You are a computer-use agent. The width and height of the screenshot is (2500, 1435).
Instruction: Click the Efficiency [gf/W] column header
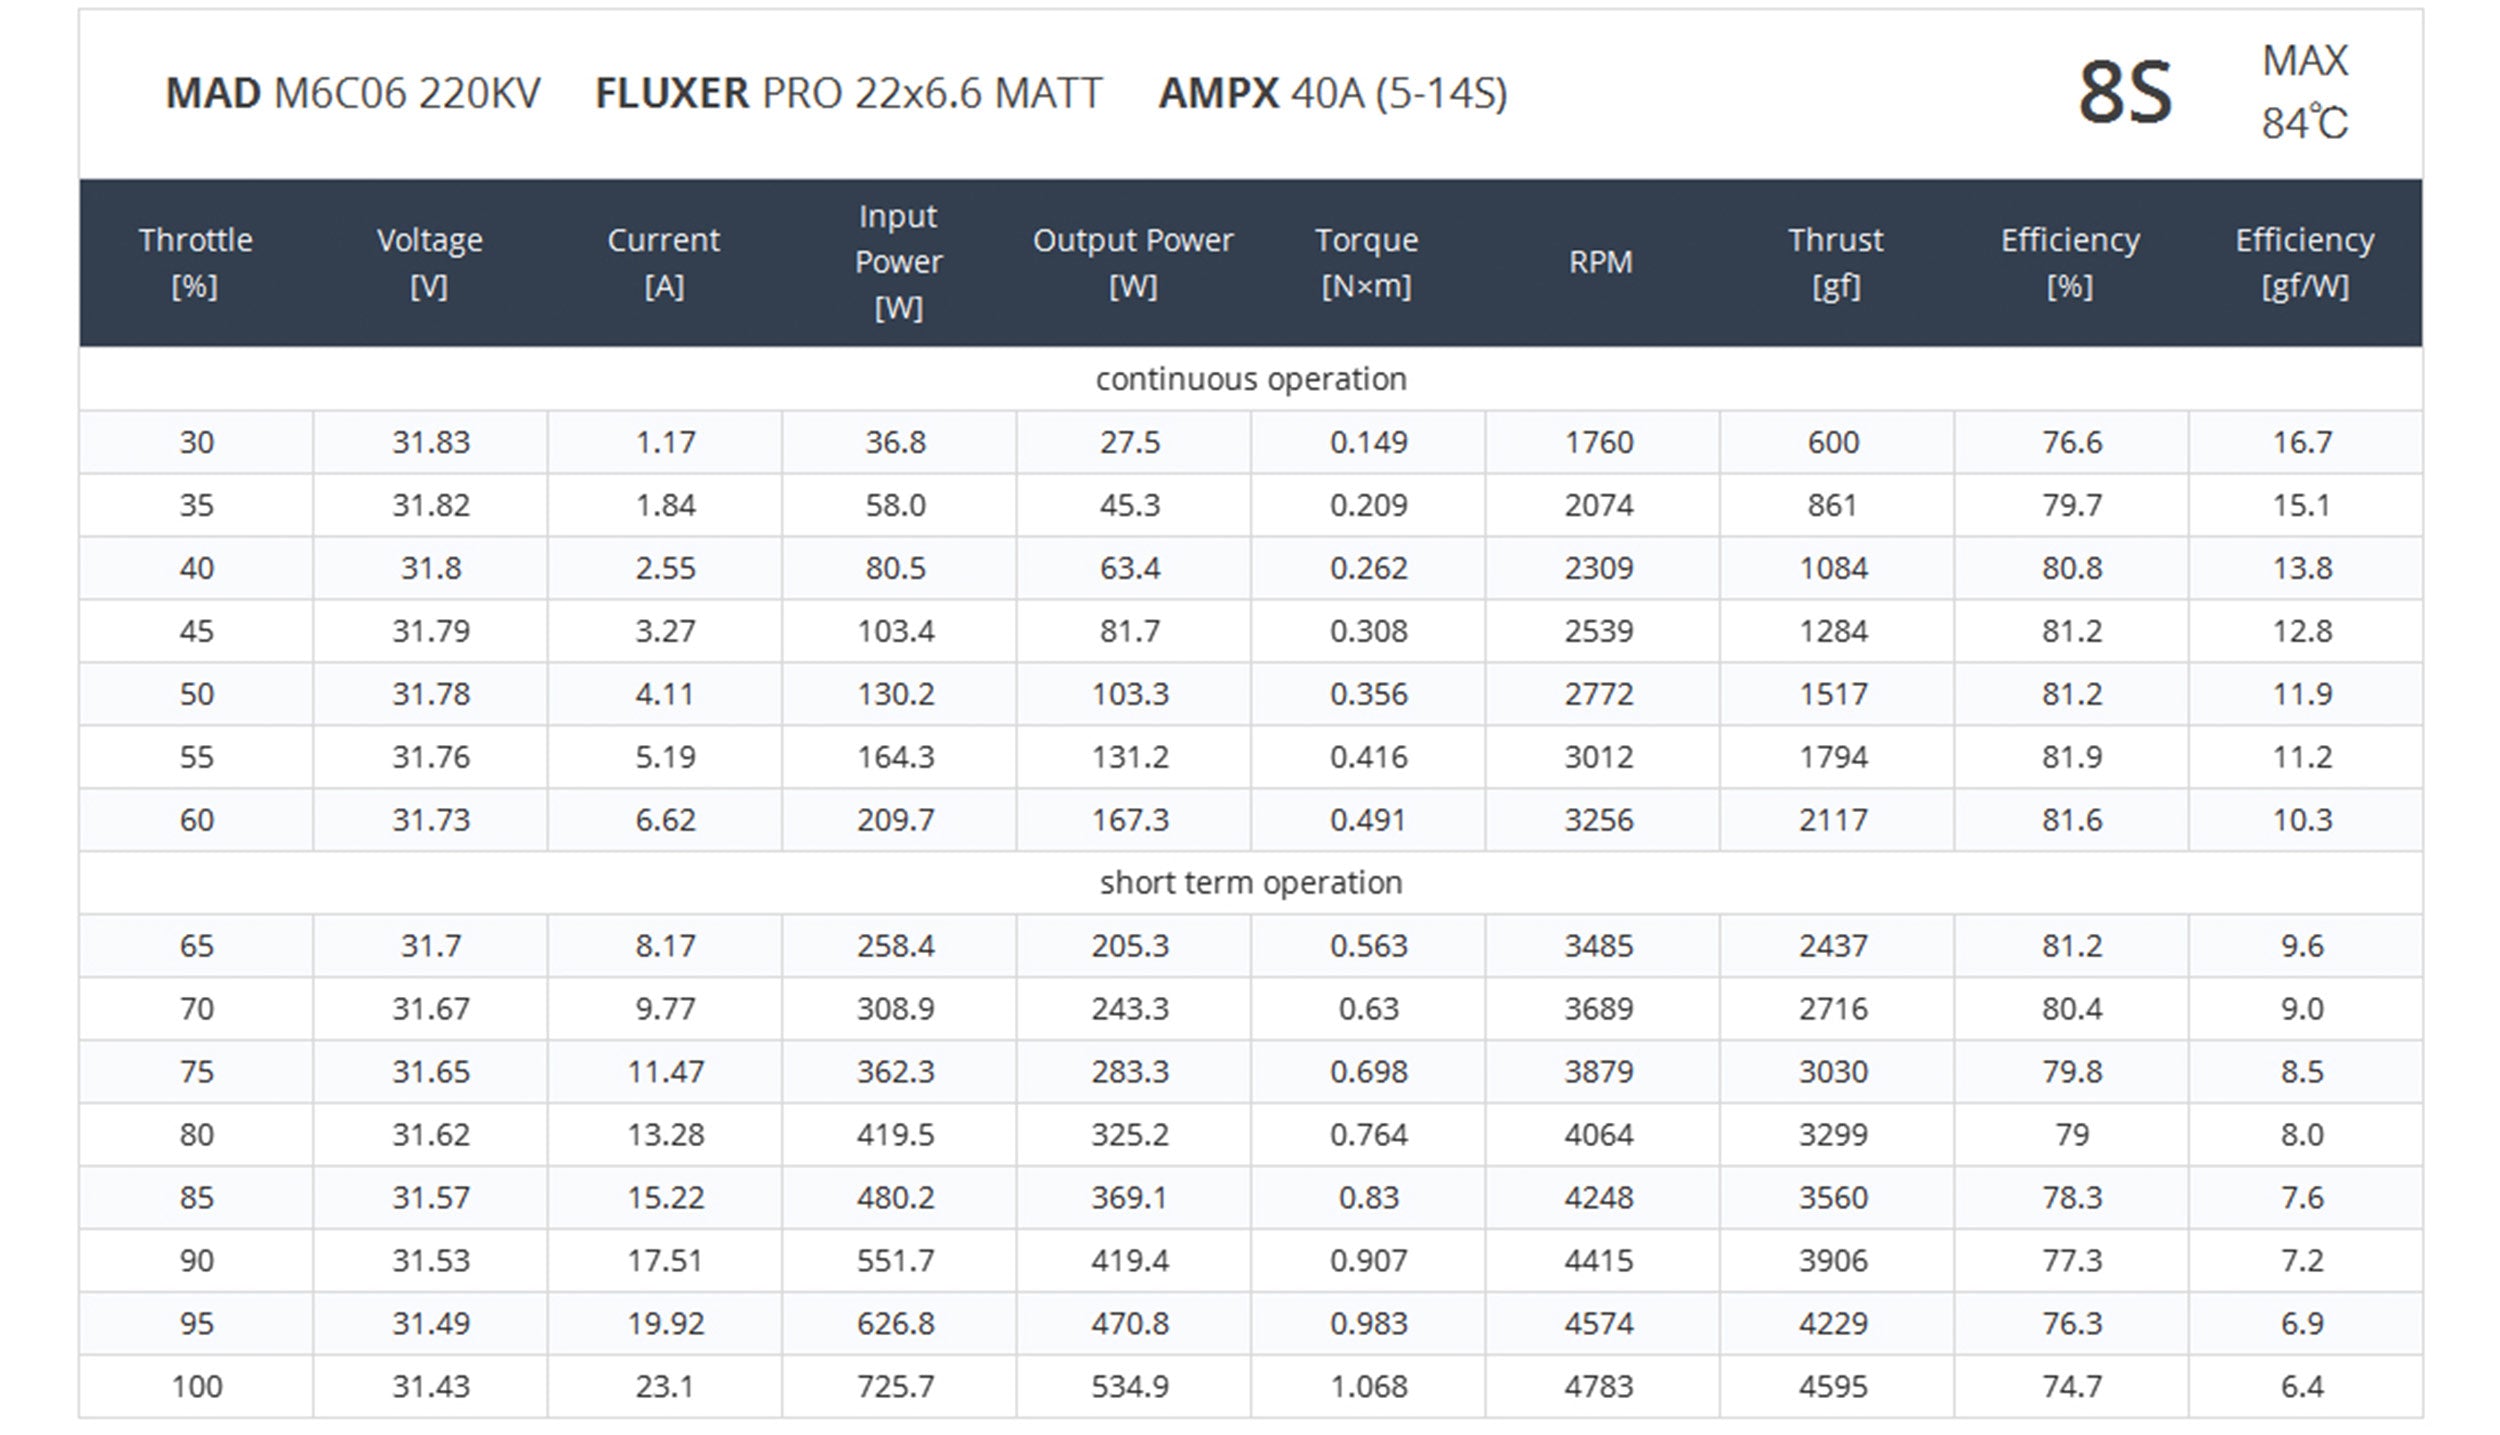[x=2304, y=263]
